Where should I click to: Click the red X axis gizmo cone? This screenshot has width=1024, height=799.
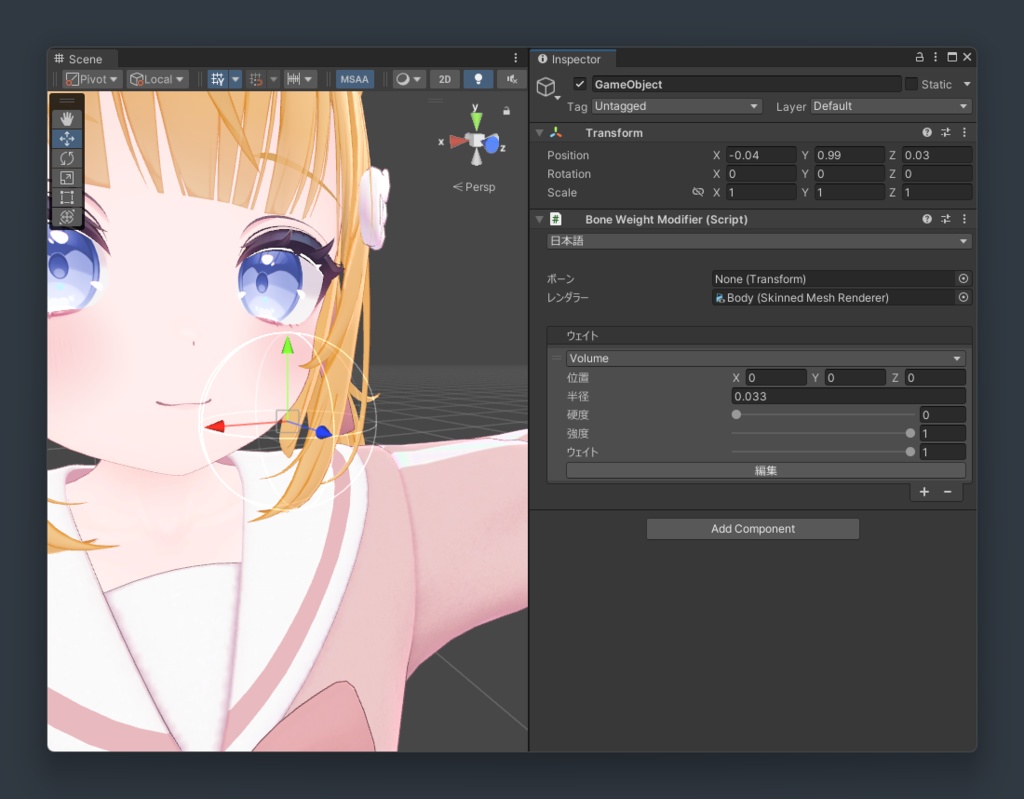(456, 141)
